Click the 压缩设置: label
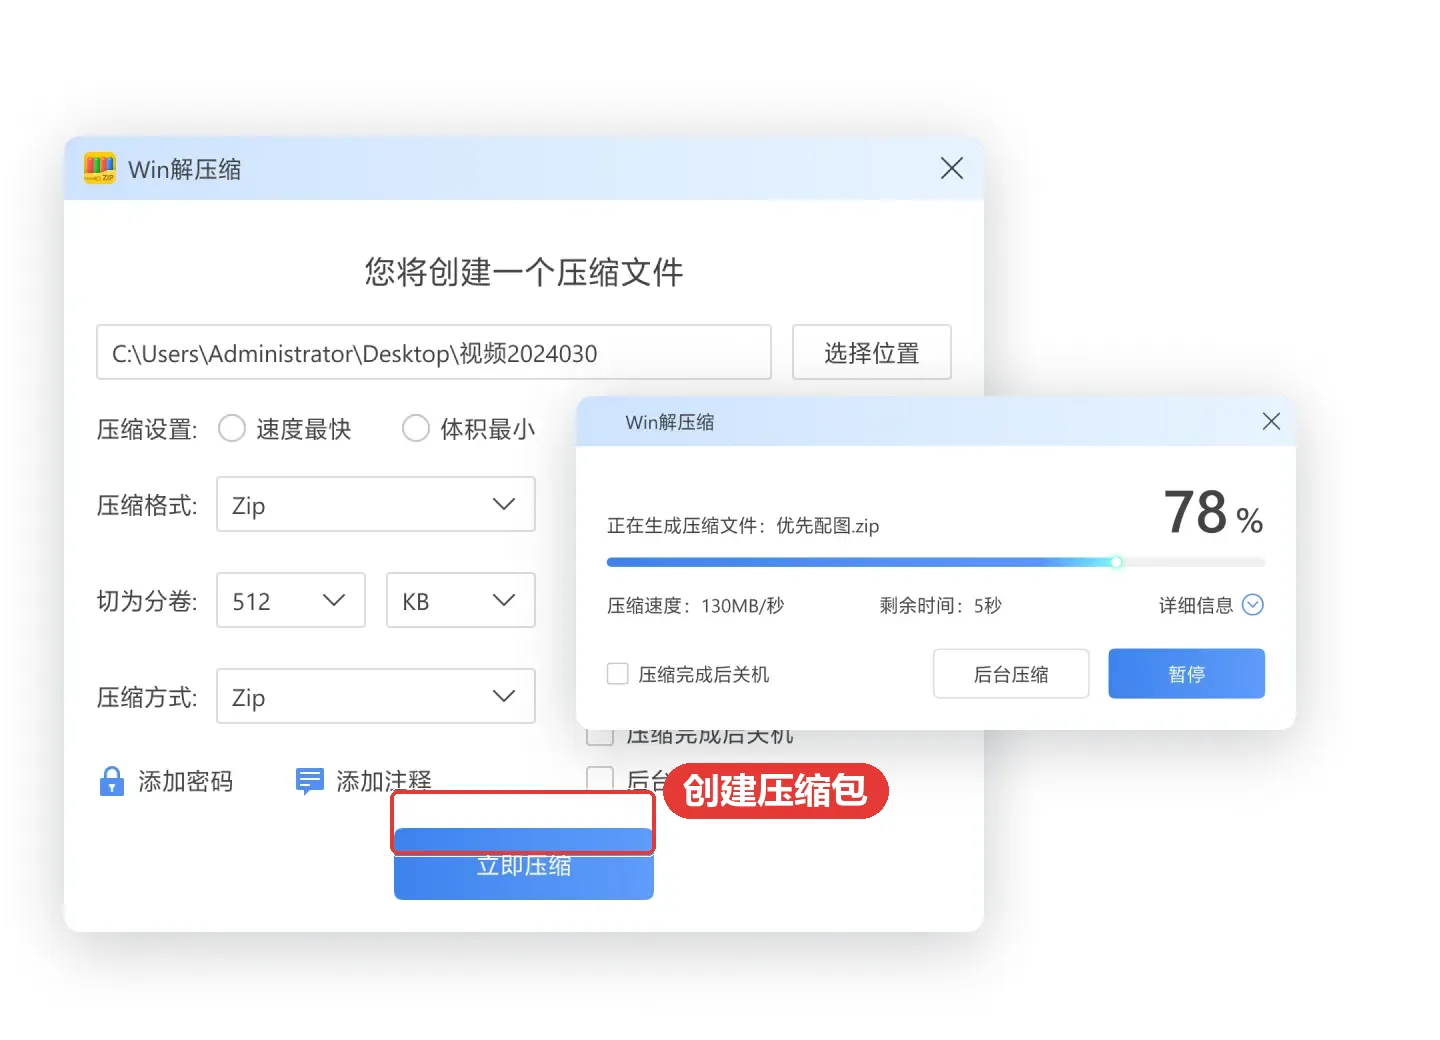The height and width of the screenshot is (1040, 1440). click(x=147, y=429)
